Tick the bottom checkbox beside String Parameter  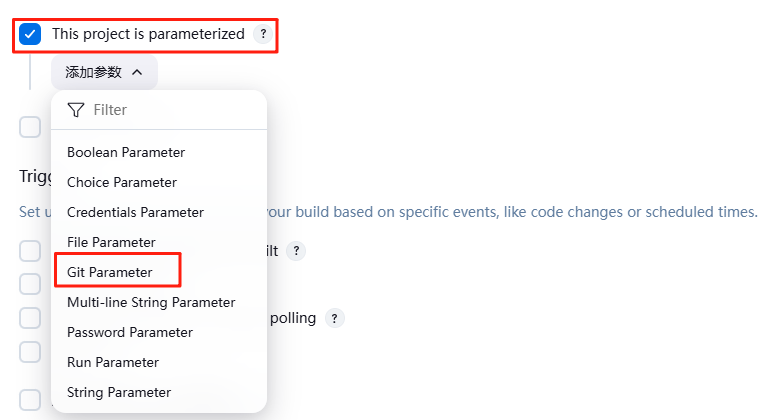tap(30, 400)
